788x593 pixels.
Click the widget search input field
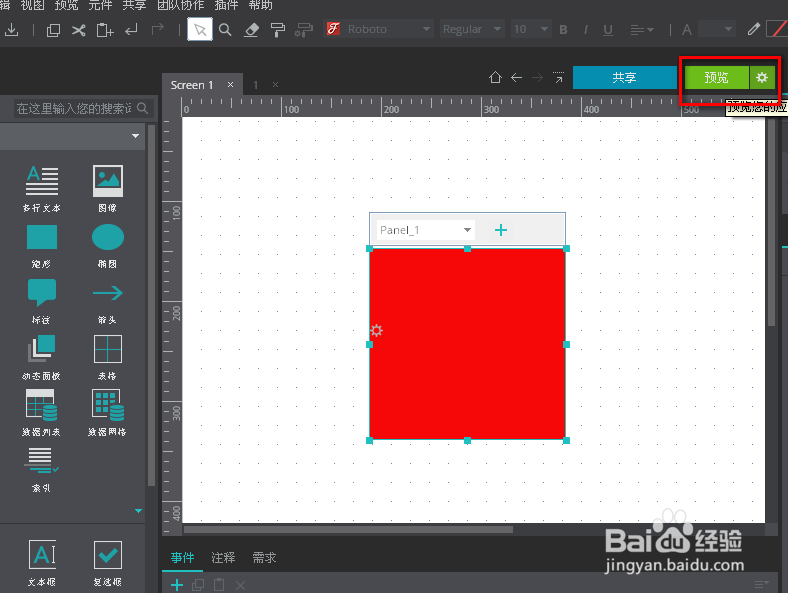[75, 108]
